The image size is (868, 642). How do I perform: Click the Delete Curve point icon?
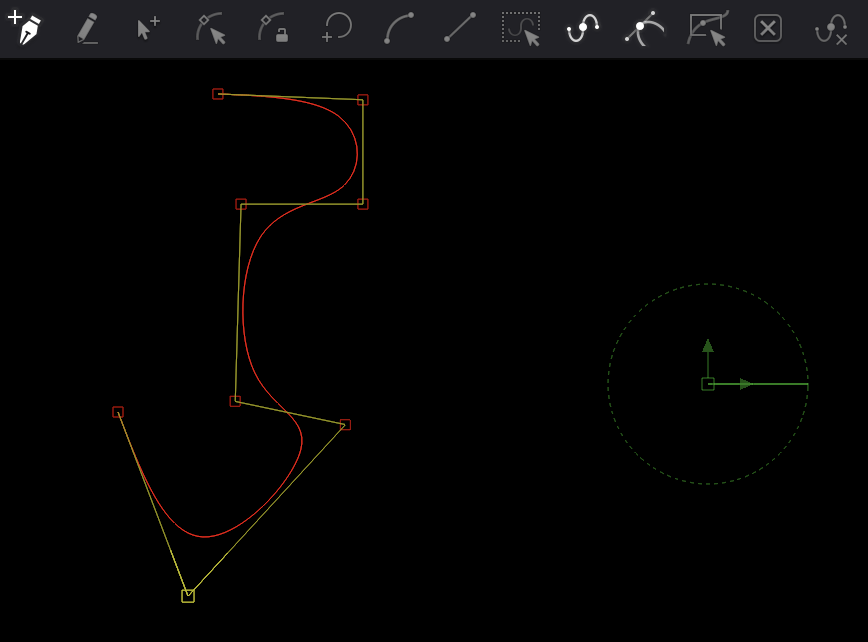click(x=831, y=29)
